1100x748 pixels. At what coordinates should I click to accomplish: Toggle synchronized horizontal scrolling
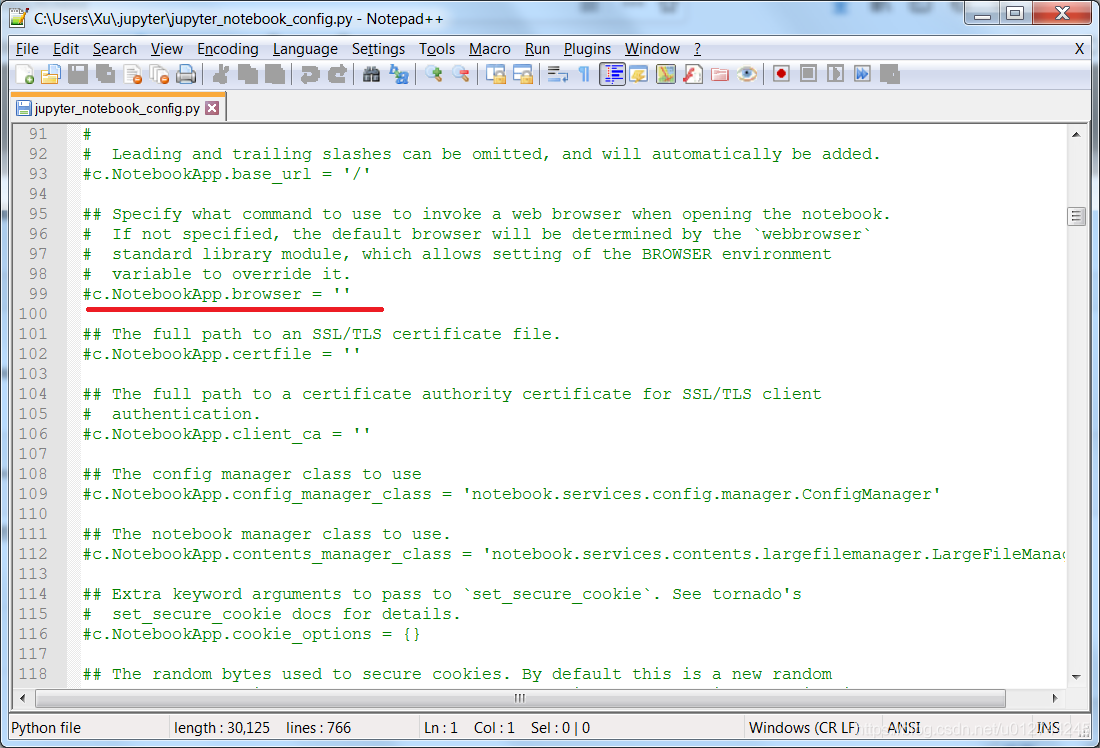pyautogui.click(x=523, y=74)
